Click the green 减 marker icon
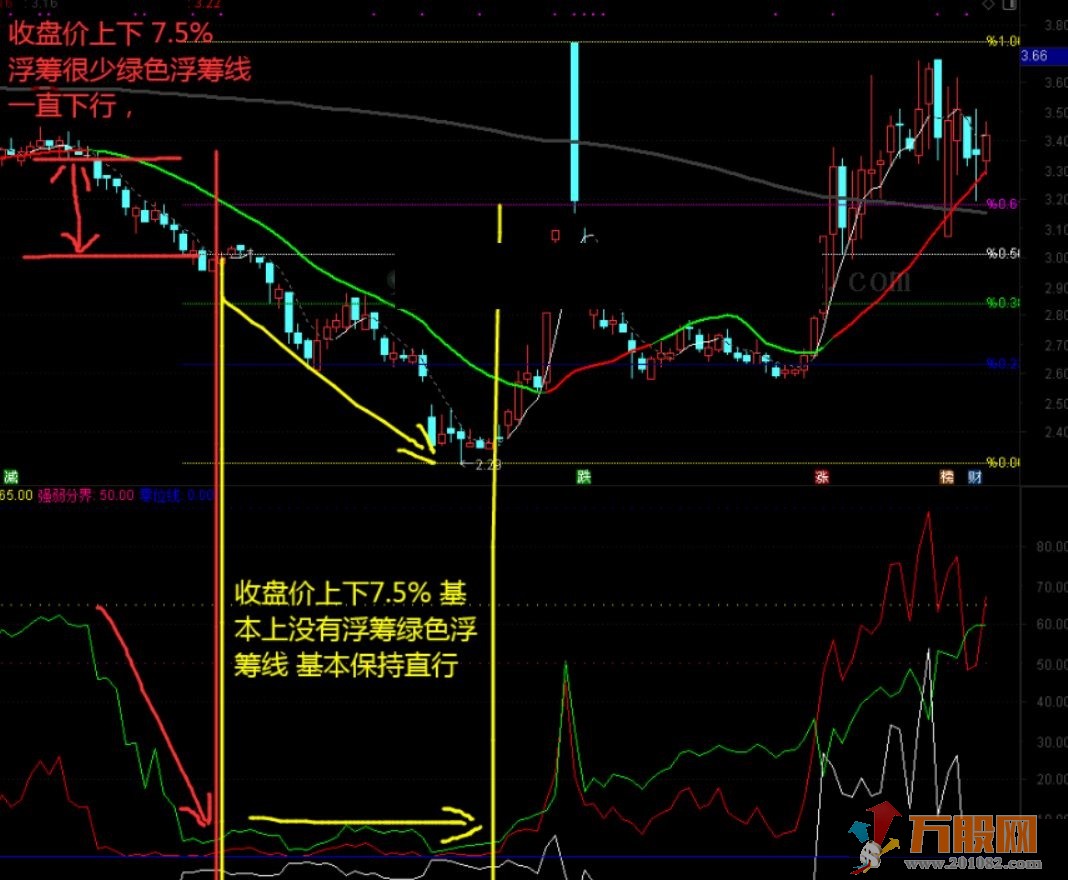The width and height of the screenshot is (1068, 880). point(10,477)
